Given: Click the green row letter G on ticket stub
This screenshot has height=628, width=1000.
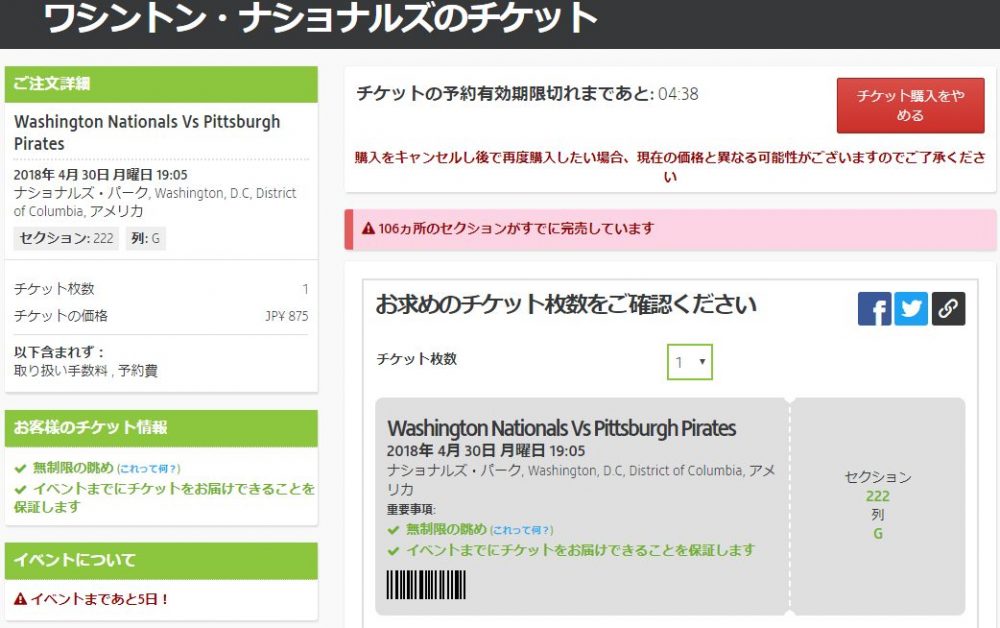Looking at the screenshot, I should [878, 534].
